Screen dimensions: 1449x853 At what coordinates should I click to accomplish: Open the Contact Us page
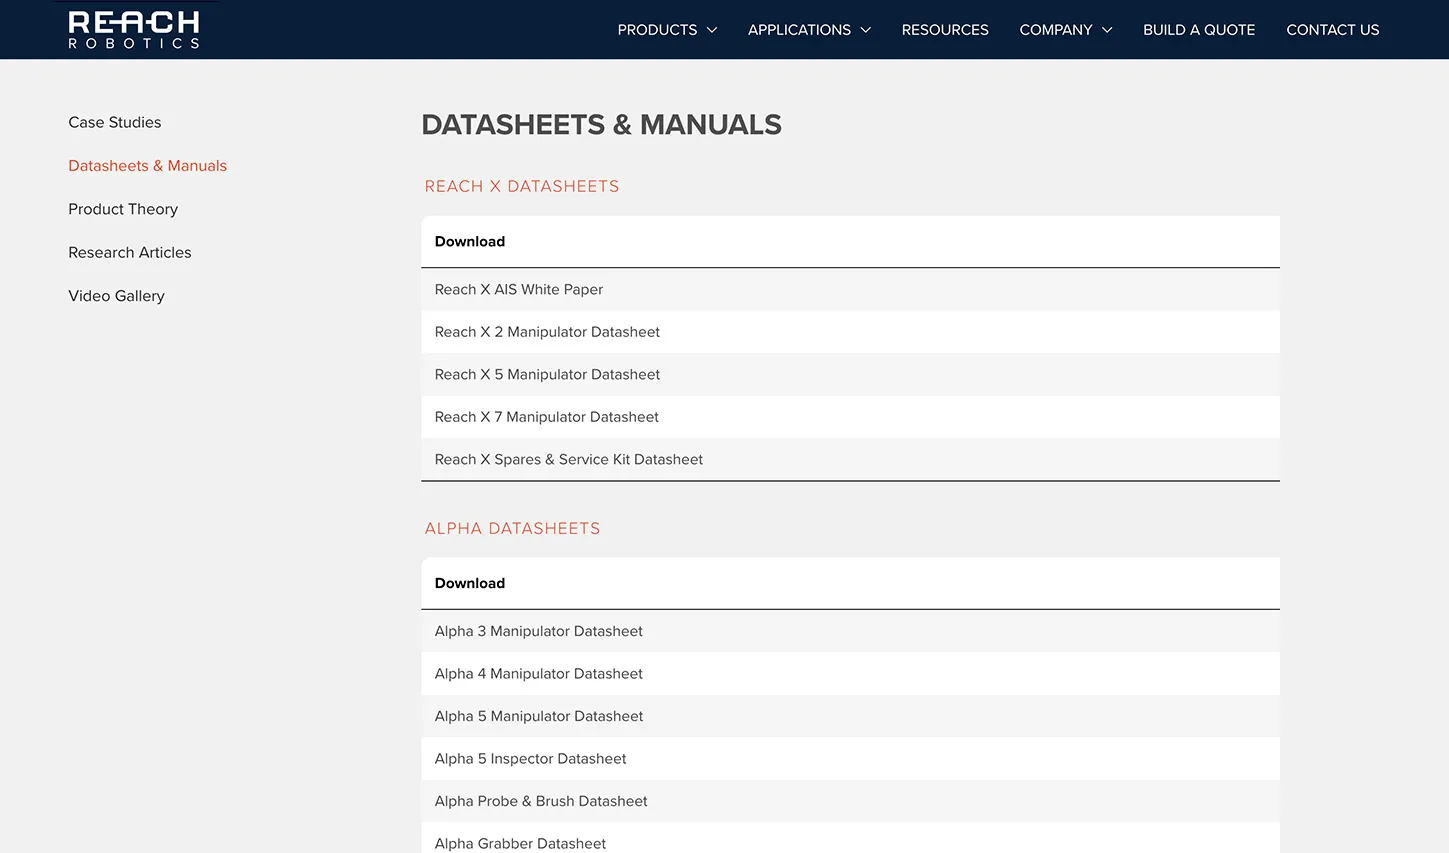coord(1332,30)
